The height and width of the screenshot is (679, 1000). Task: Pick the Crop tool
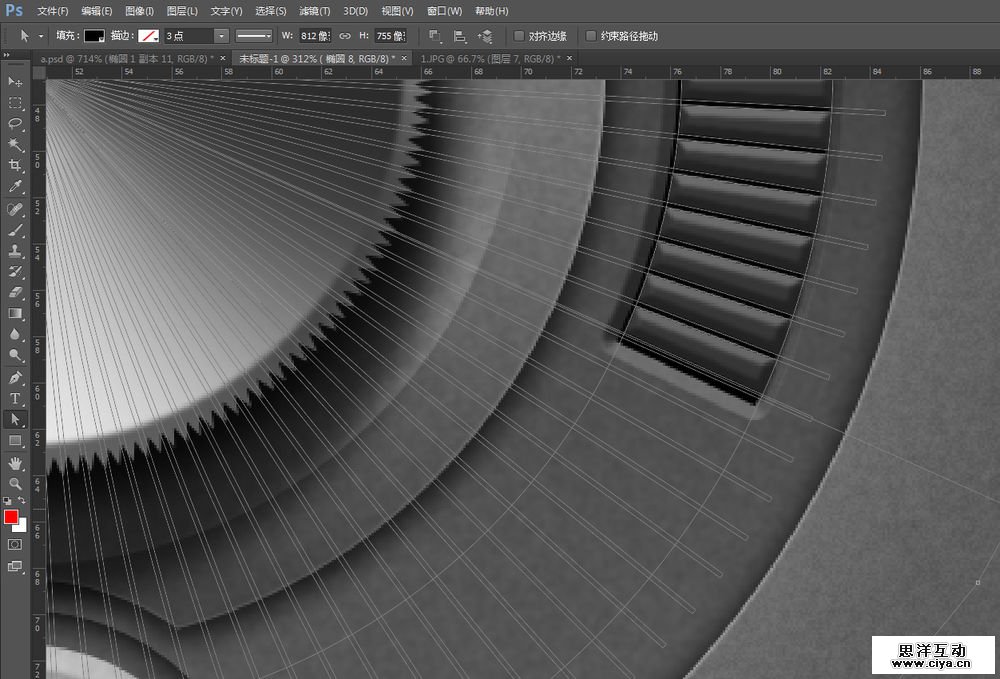(x=15, y=166)
